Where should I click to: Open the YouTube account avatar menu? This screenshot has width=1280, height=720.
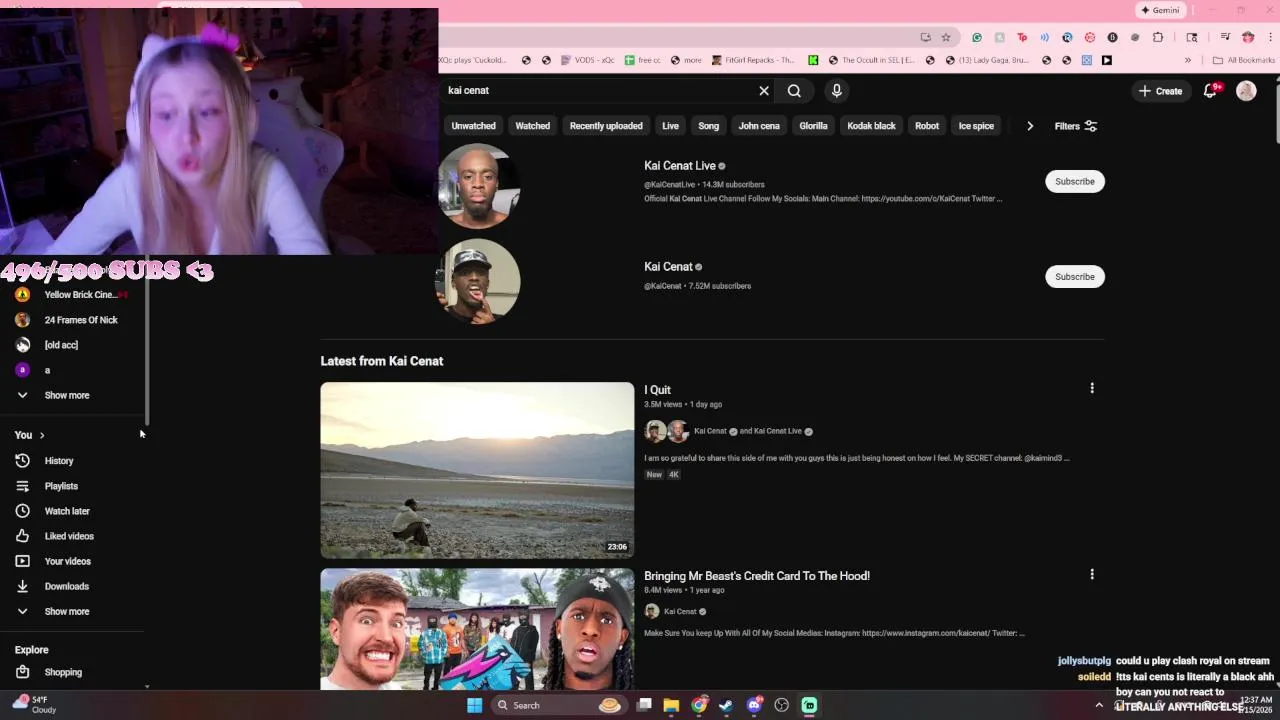pyautogui.click(x=1246, y=91)
